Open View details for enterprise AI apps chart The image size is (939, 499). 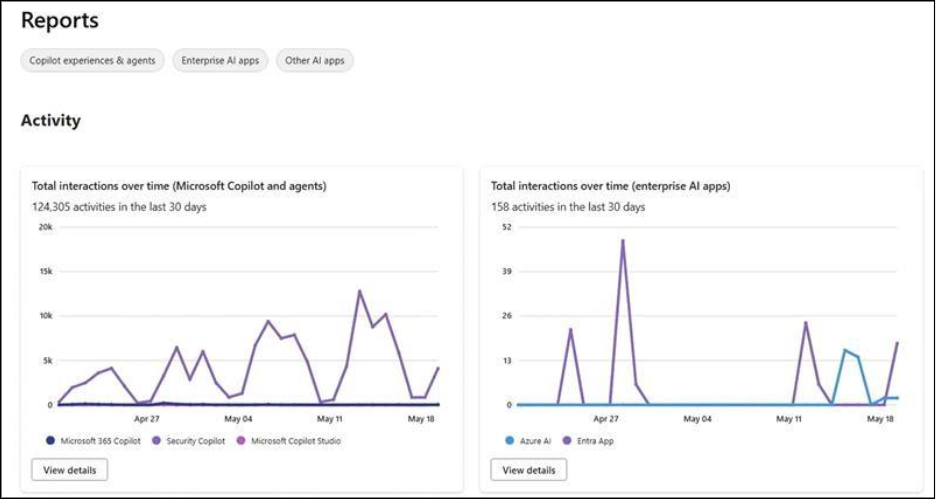click(529, 470)
